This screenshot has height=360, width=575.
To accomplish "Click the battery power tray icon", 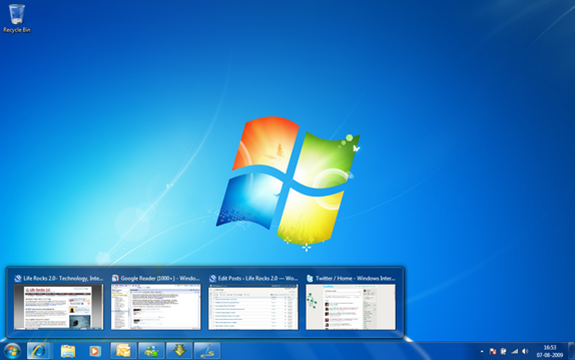I will click(x=503, y=351).
